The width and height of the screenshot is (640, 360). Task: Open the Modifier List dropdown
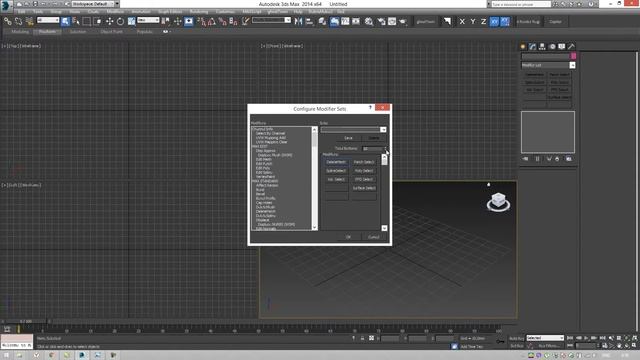pyautogui.click(x=572, y=65)
